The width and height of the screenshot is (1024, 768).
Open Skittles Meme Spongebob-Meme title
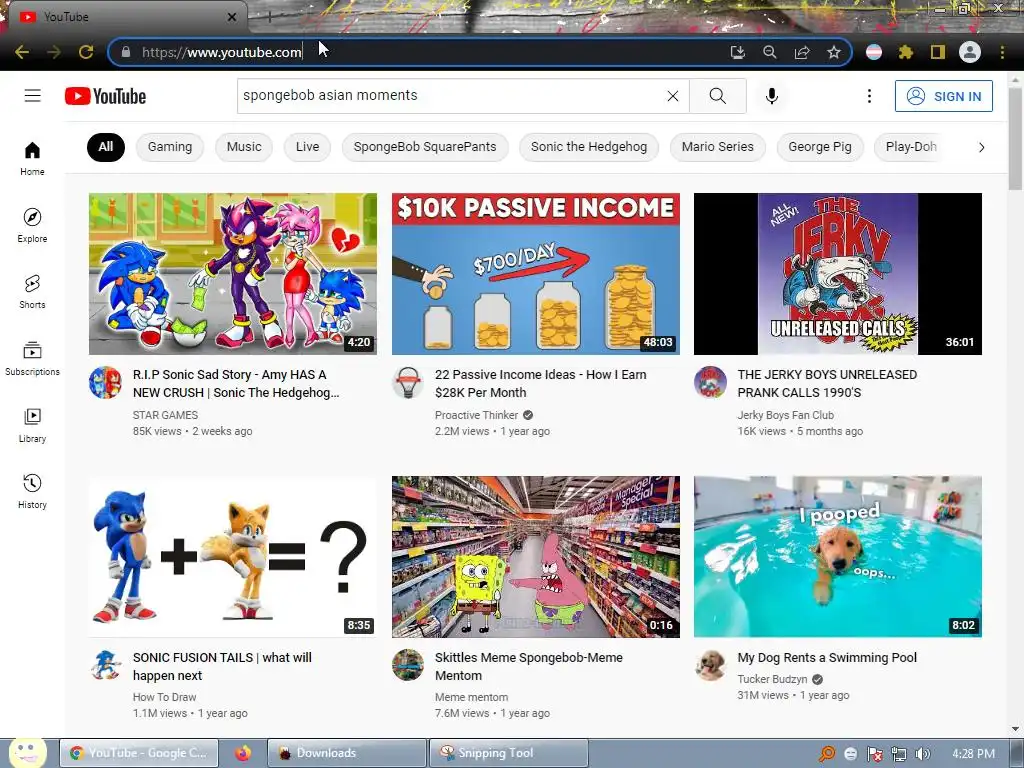(x=528, y=666)
